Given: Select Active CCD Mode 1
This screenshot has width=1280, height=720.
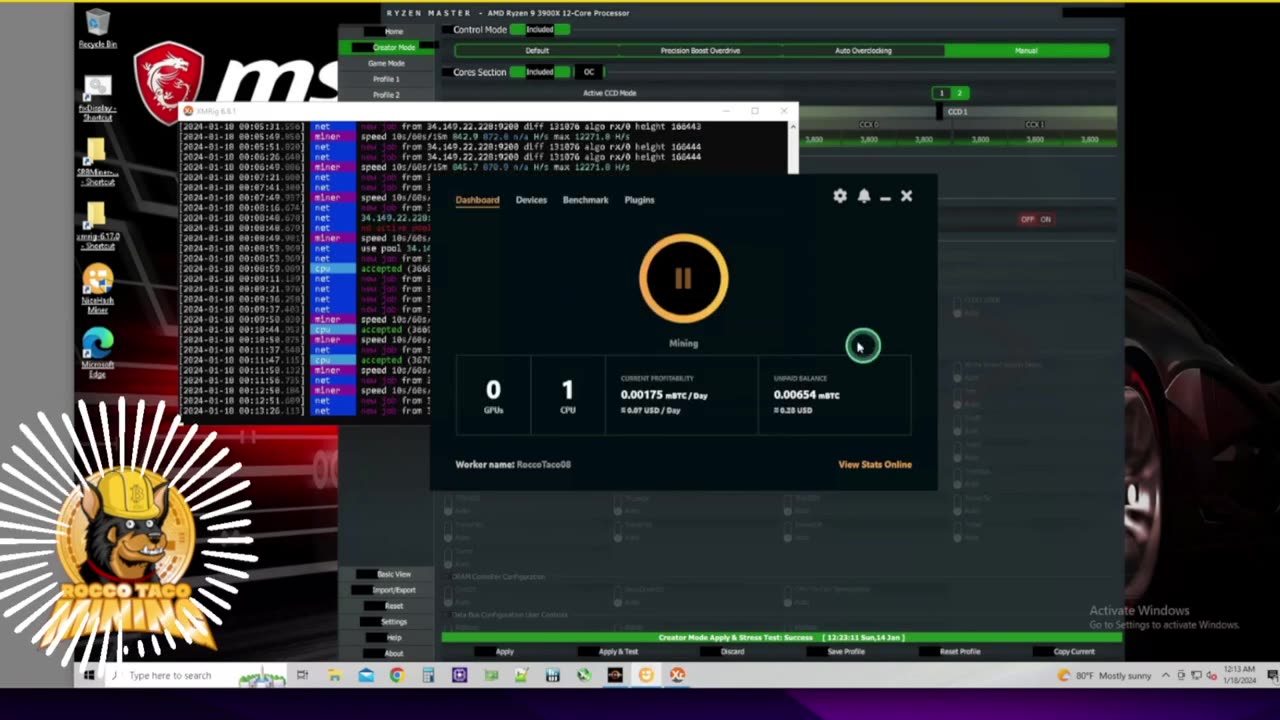Looking at the screenshot, I should coord(941,93).
